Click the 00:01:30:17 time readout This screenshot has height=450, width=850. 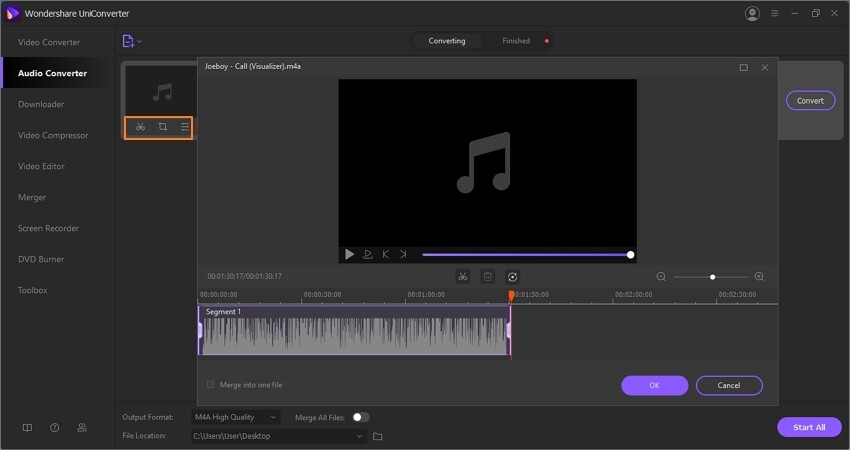click(x=244, y=277)
